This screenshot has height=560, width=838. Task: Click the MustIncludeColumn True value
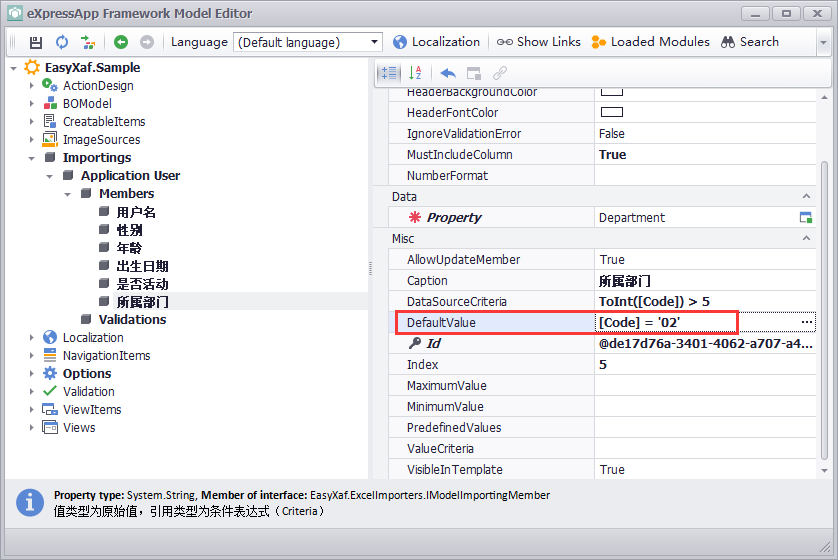[x=612, y=154]
